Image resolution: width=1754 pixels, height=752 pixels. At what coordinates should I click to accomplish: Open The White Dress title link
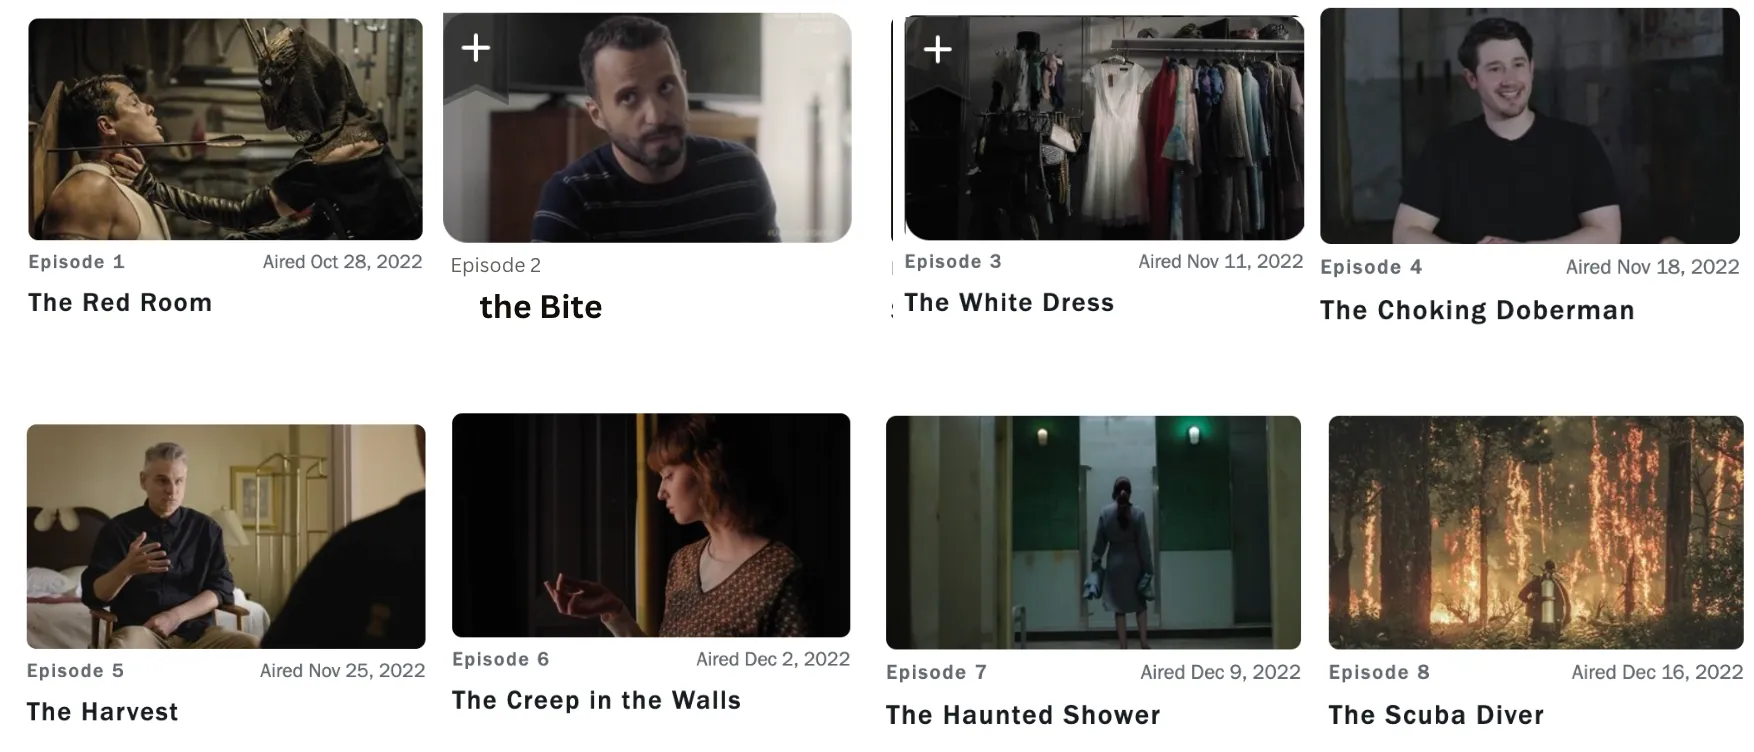pos(1009,303)
